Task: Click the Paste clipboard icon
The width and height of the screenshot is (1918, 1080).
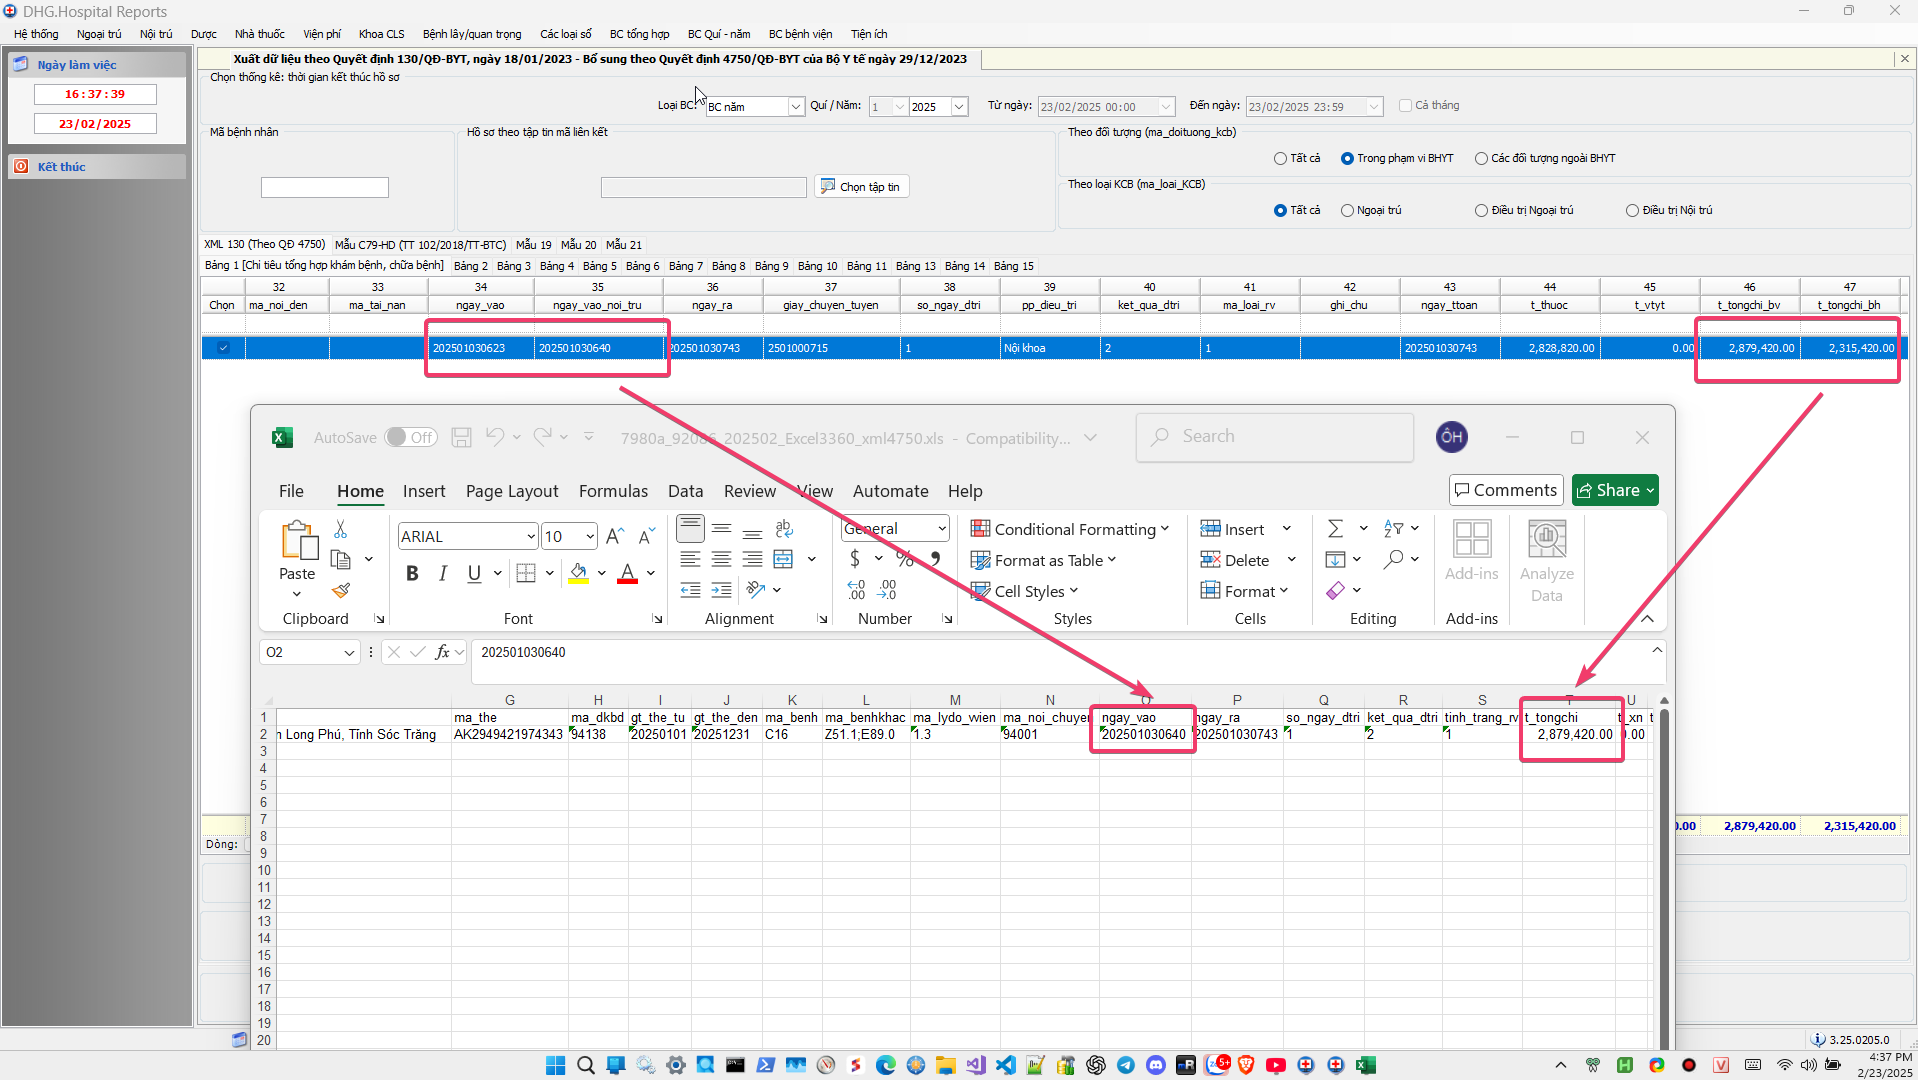Action: pyautogui.click(x=298, y=540)
